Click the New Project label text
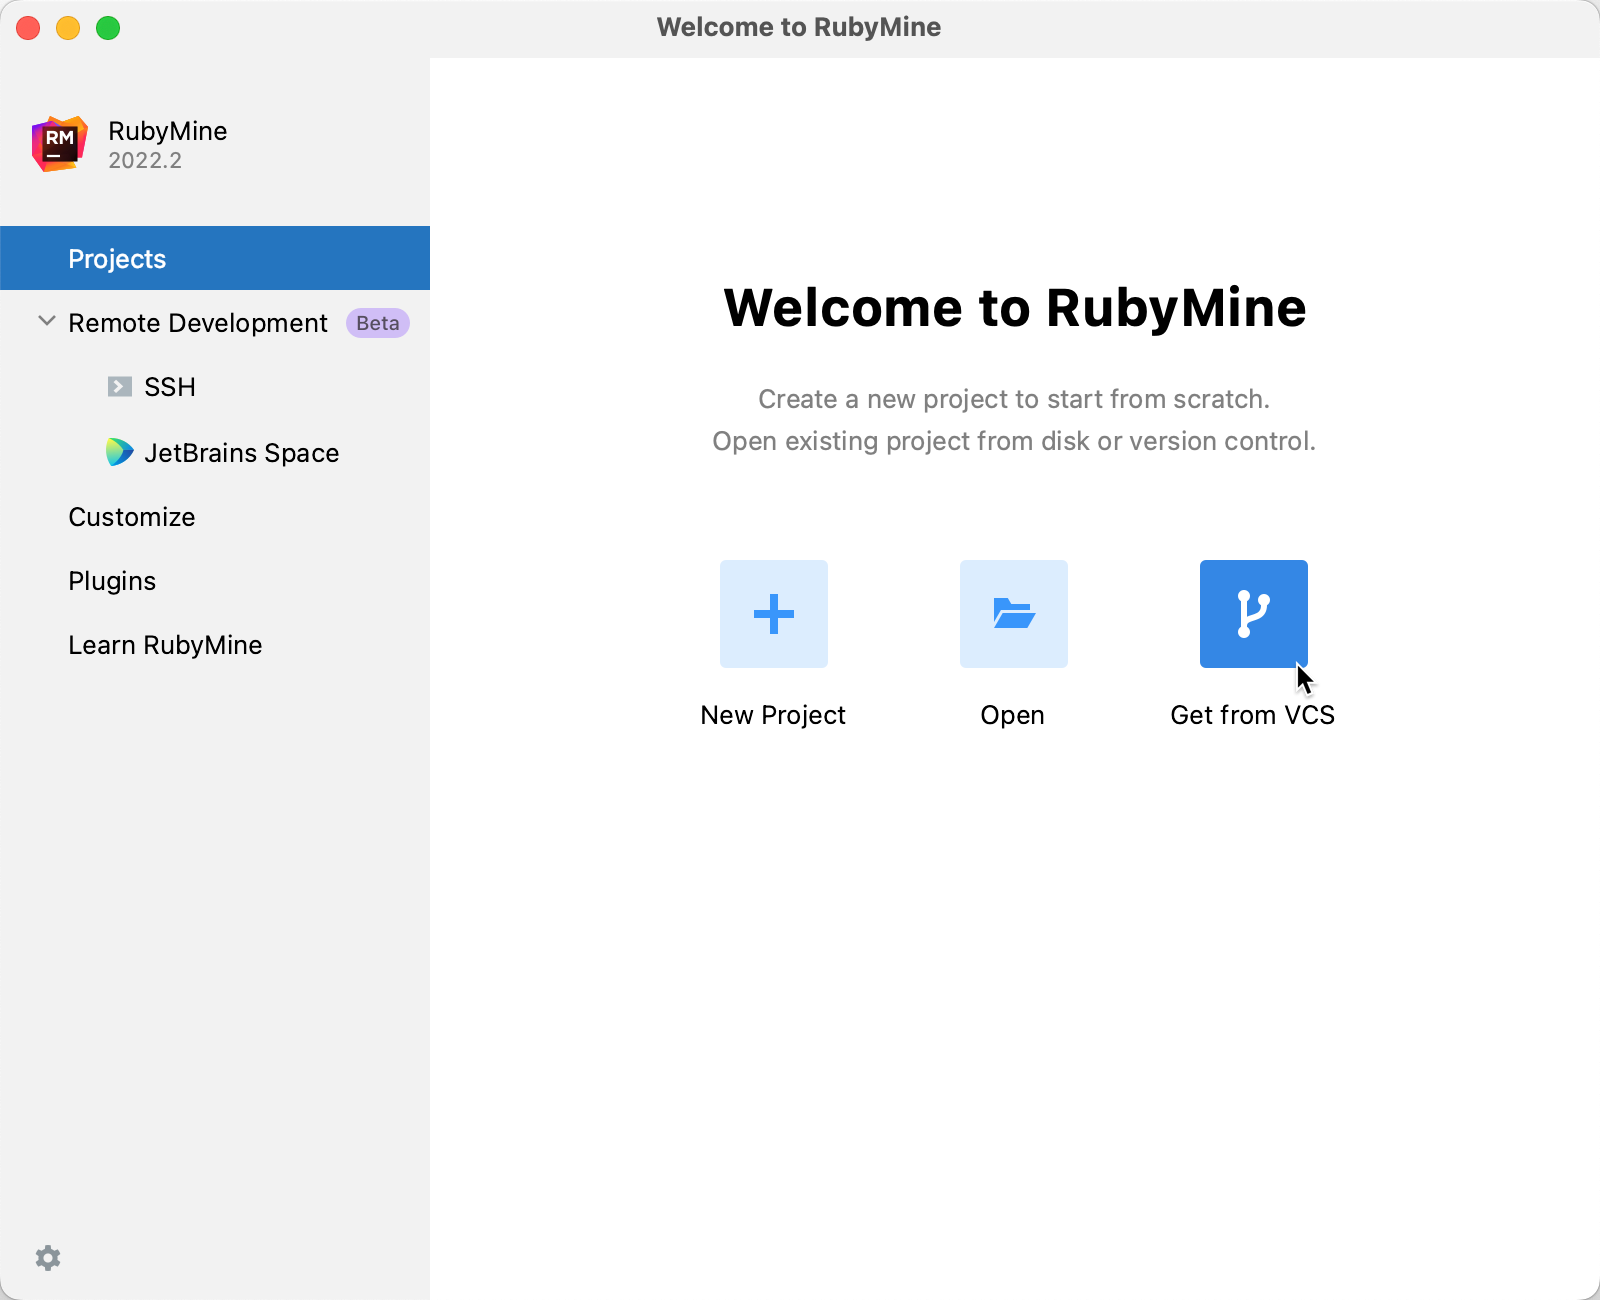Viewport: 1600px width, 1300px height. (x=773, y=714)
